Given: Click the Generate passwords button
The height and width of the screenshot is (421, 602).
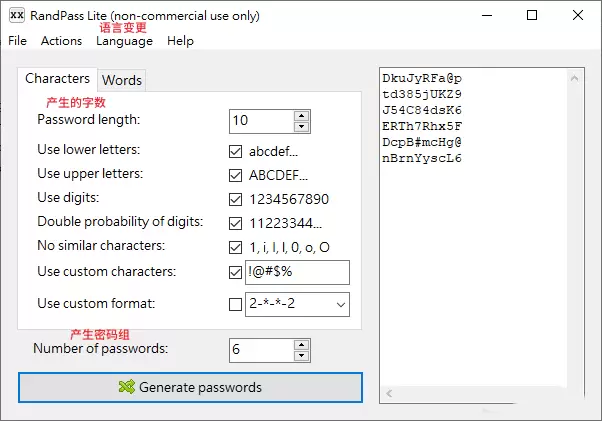Looking at the screenshot, I should click(x=190, y=387).
